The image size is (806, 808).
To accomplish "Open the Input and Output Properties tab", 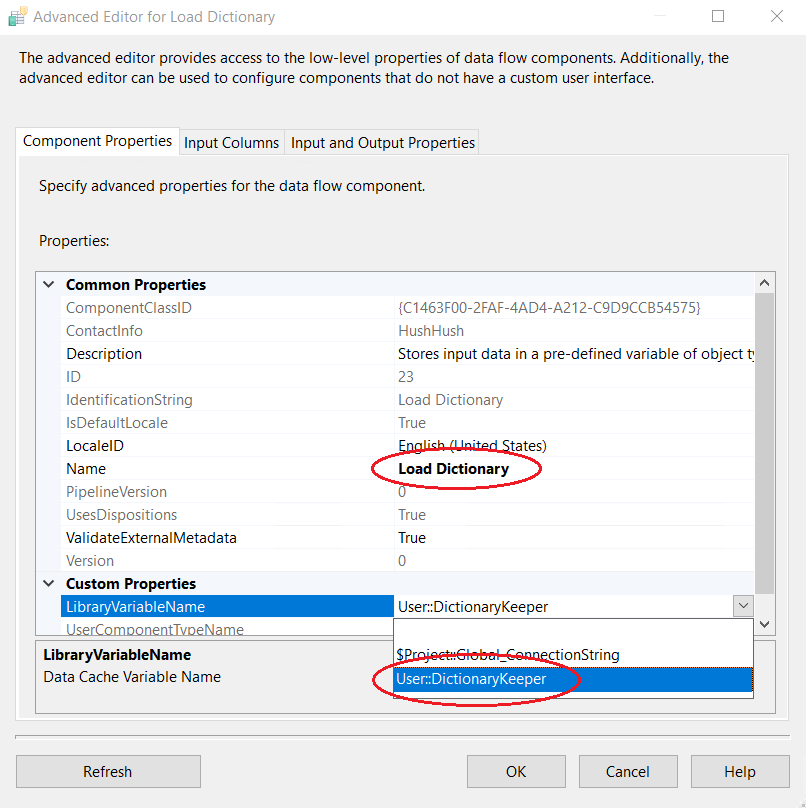I will pos(382,143).
